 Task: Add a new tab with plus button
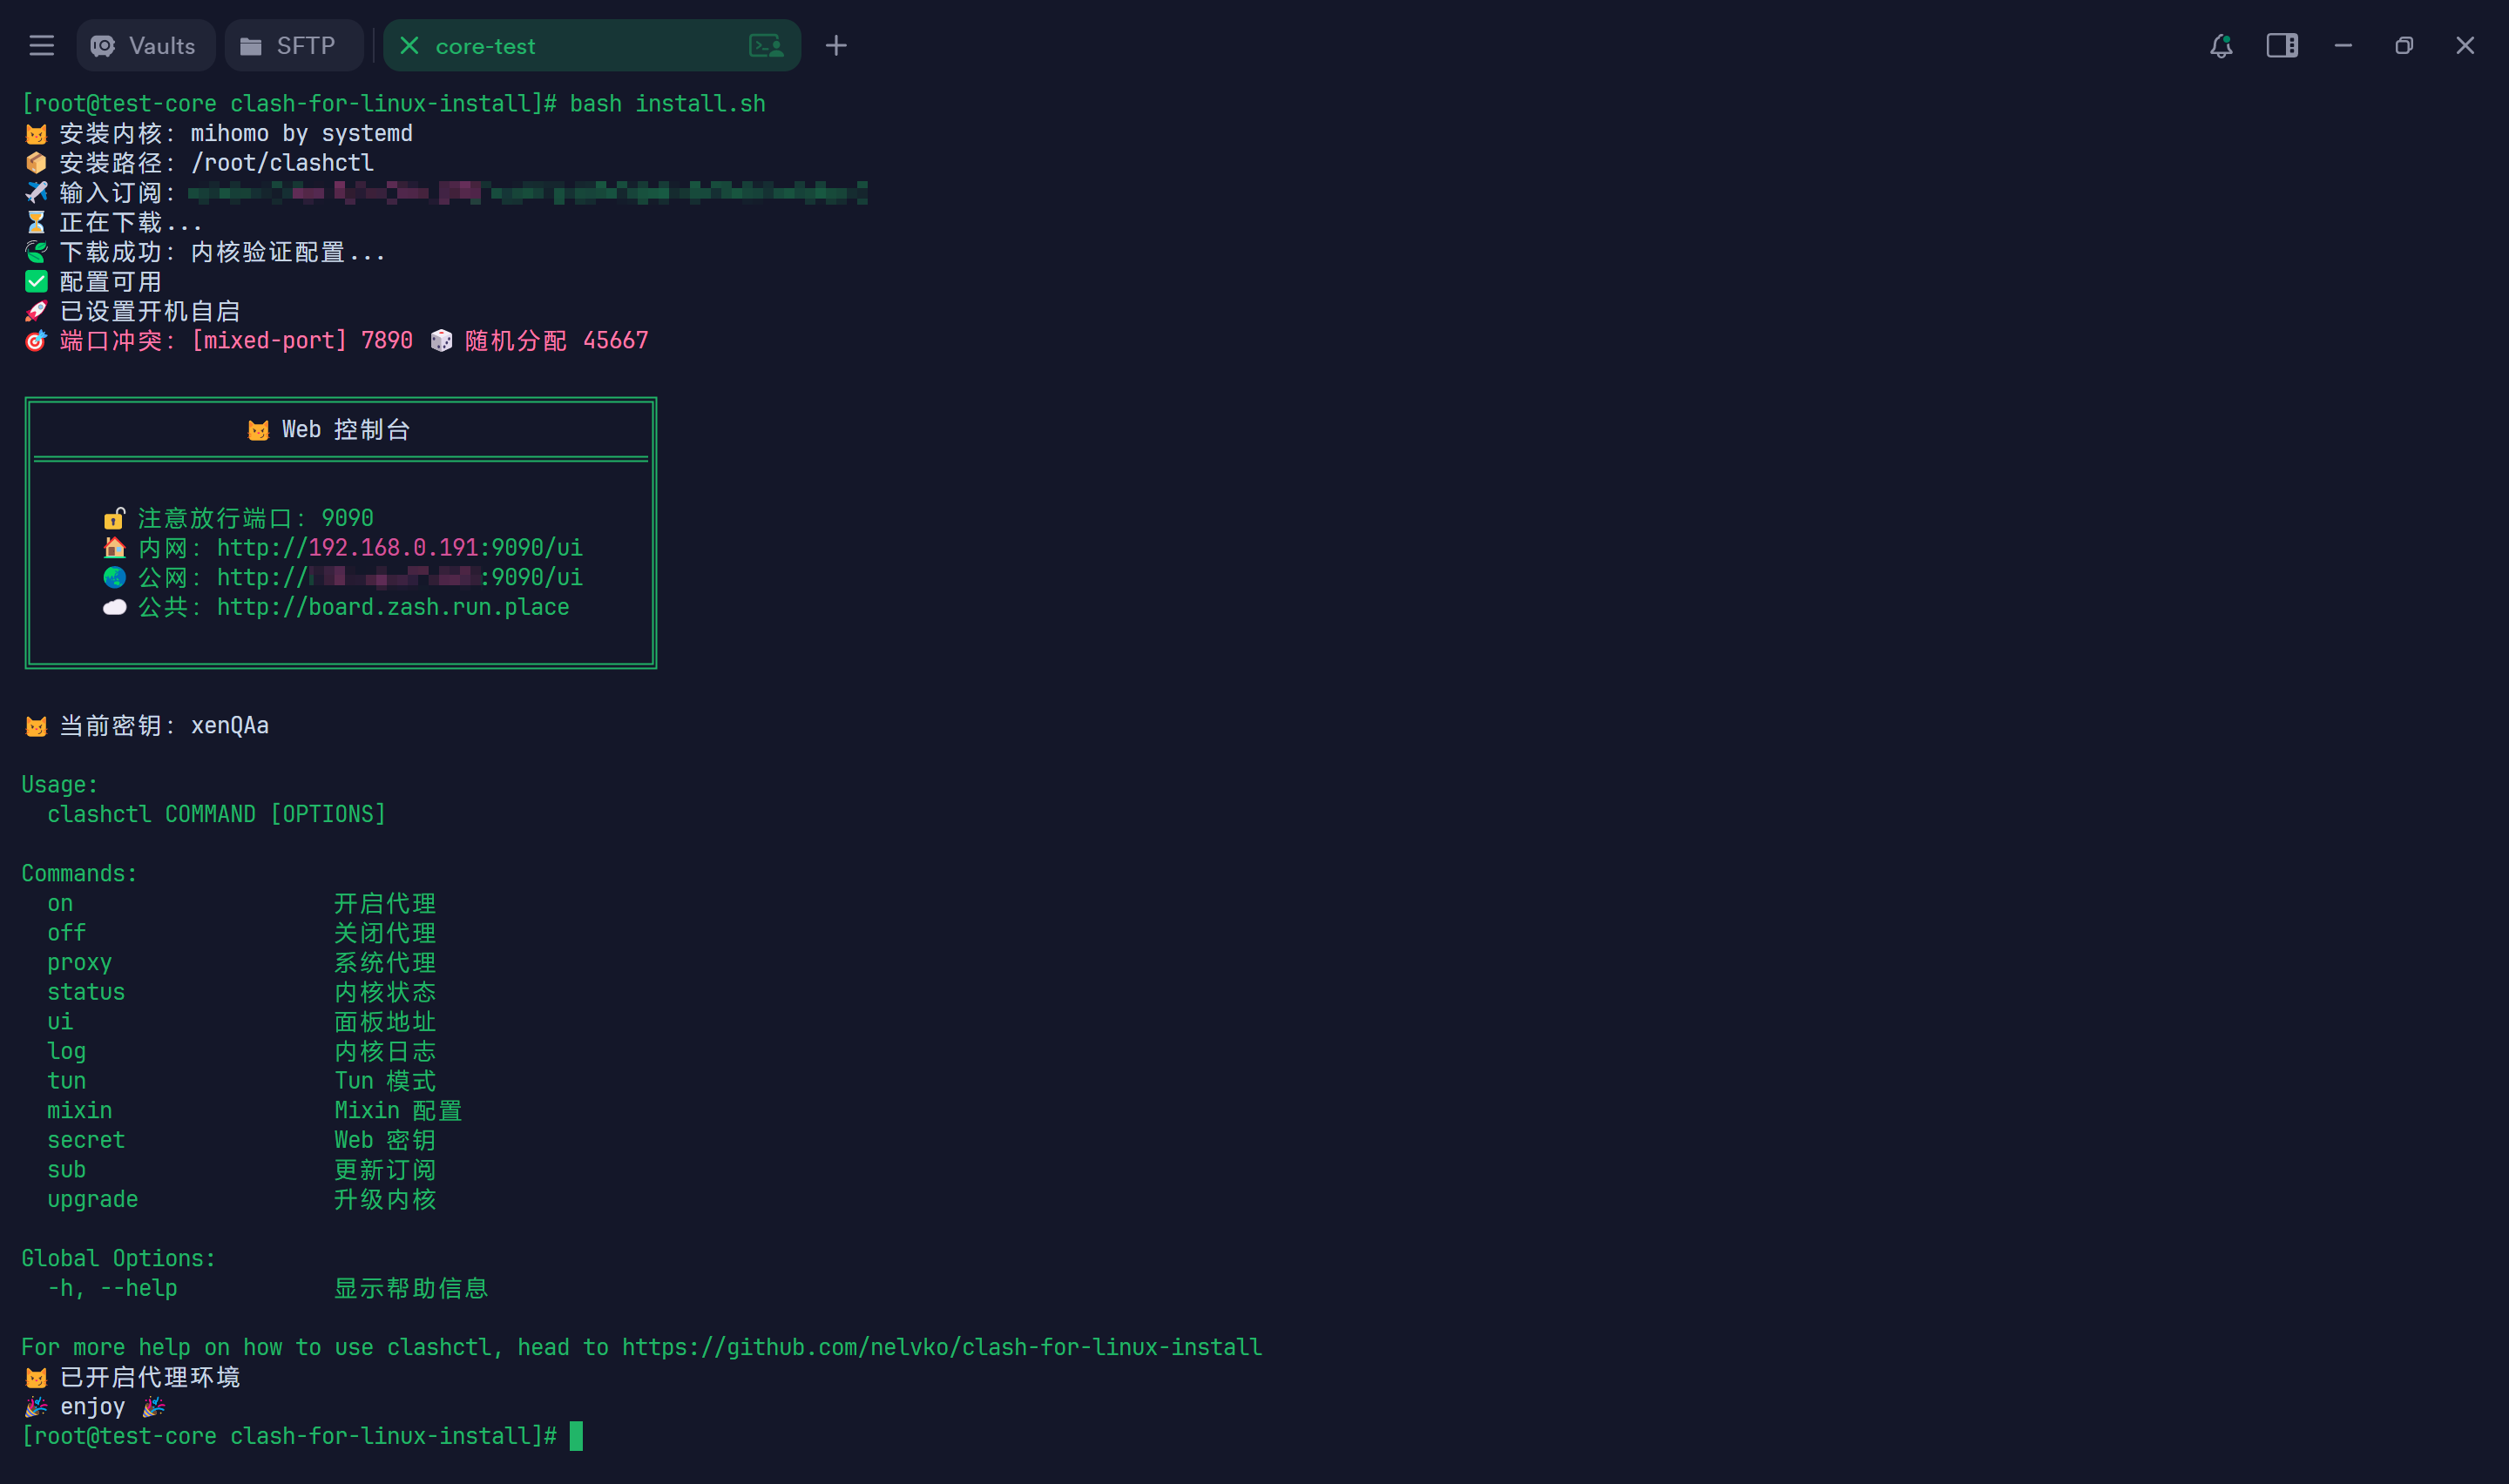tap(836, 46)
